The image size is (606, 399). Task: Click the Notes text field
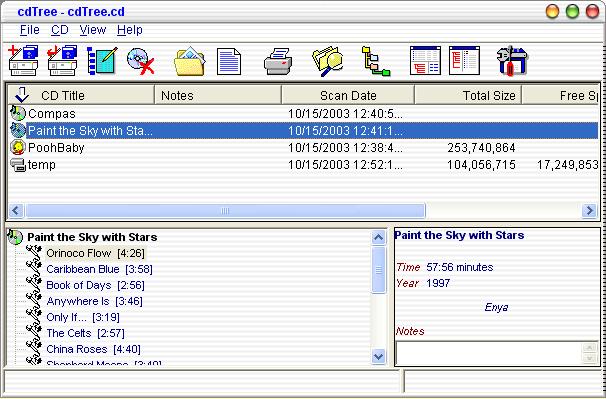489,353
